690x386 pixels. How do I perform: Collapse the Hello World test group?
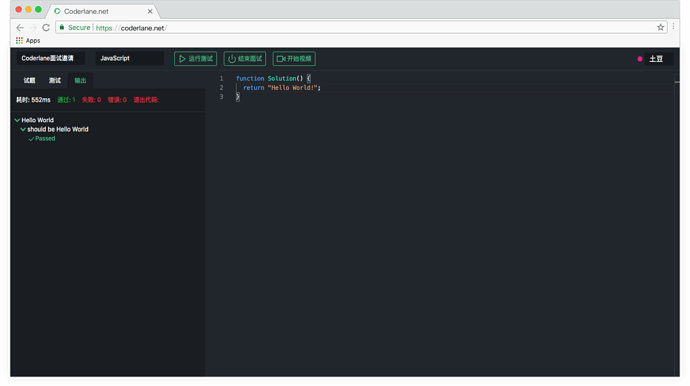17,120
